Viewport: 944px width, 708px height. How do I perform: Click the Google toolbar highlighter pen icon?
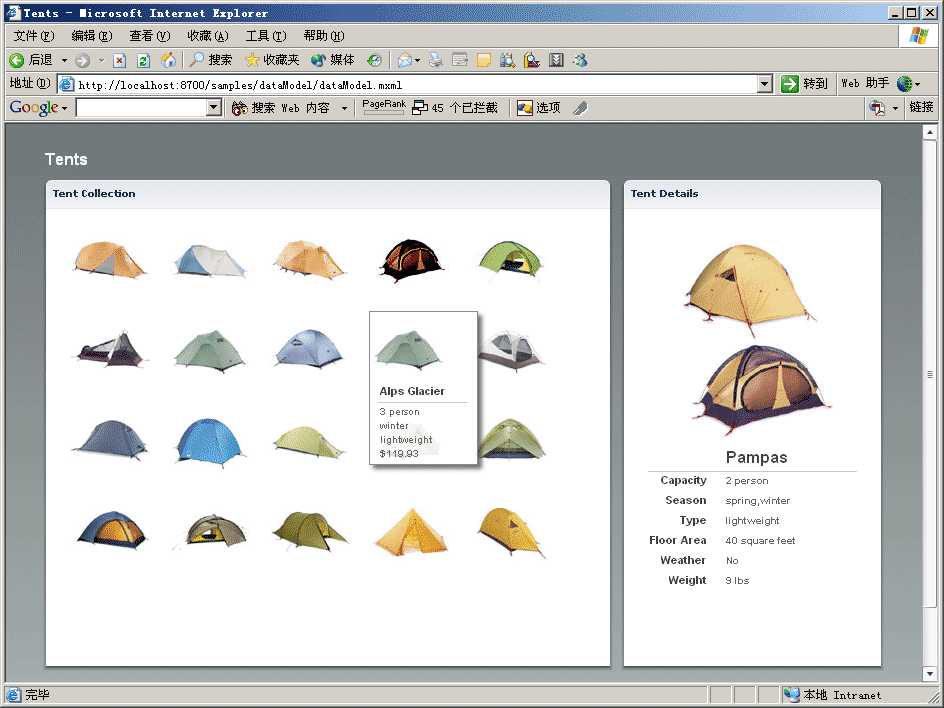(580, 108)
